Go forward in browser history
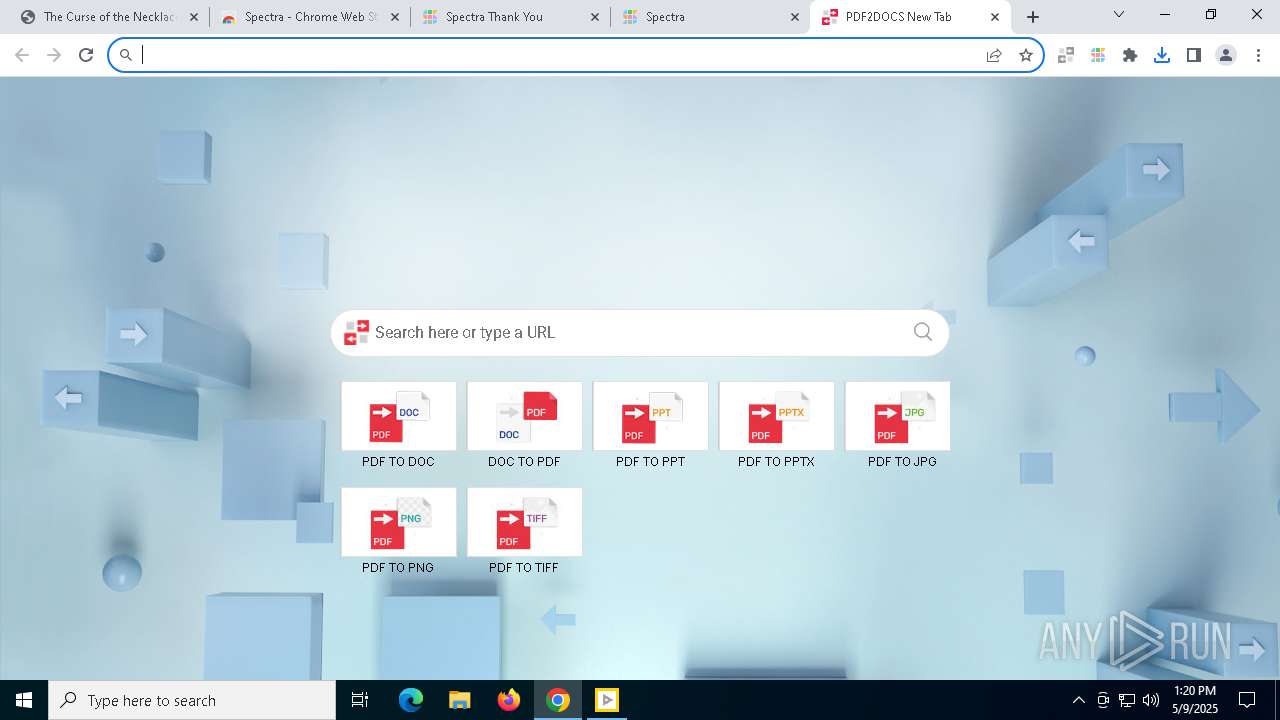This screenshot has height=720, width=1280. 54,55
